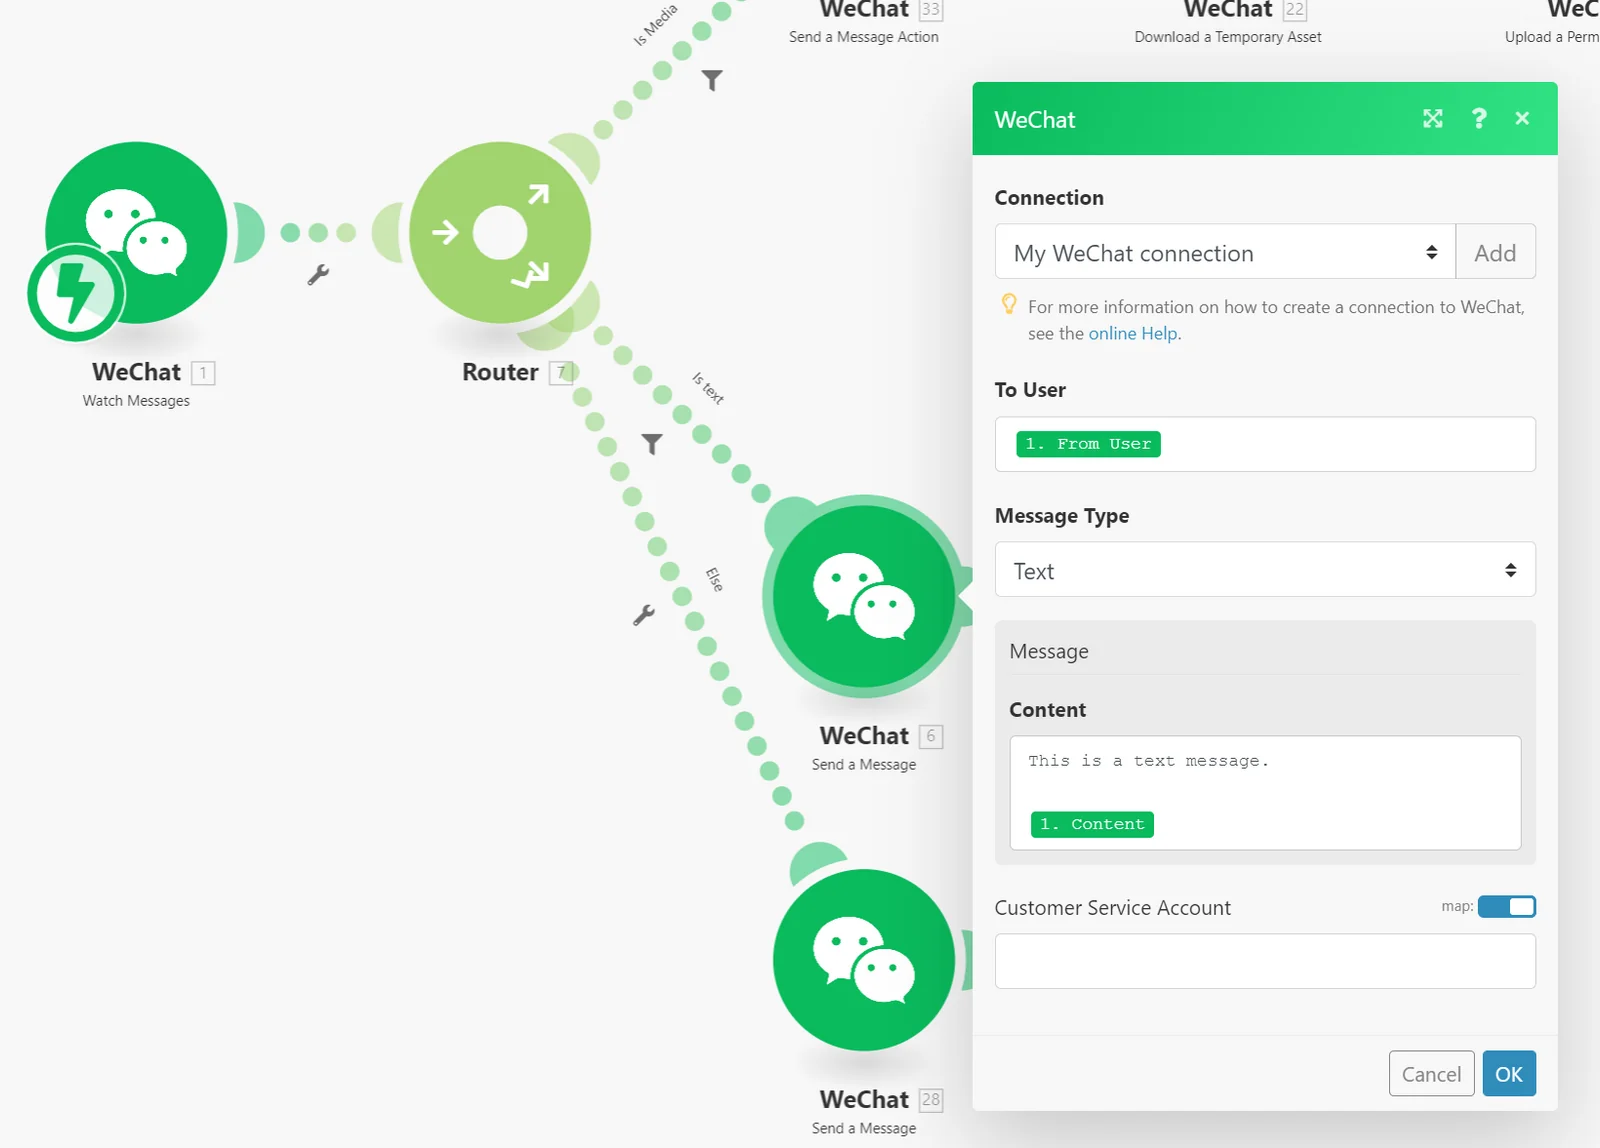Image resolution: width=1600 pixels, height=1148 pixels.
Task: Follow the online Help link
Action: (x=1133, y=334)
